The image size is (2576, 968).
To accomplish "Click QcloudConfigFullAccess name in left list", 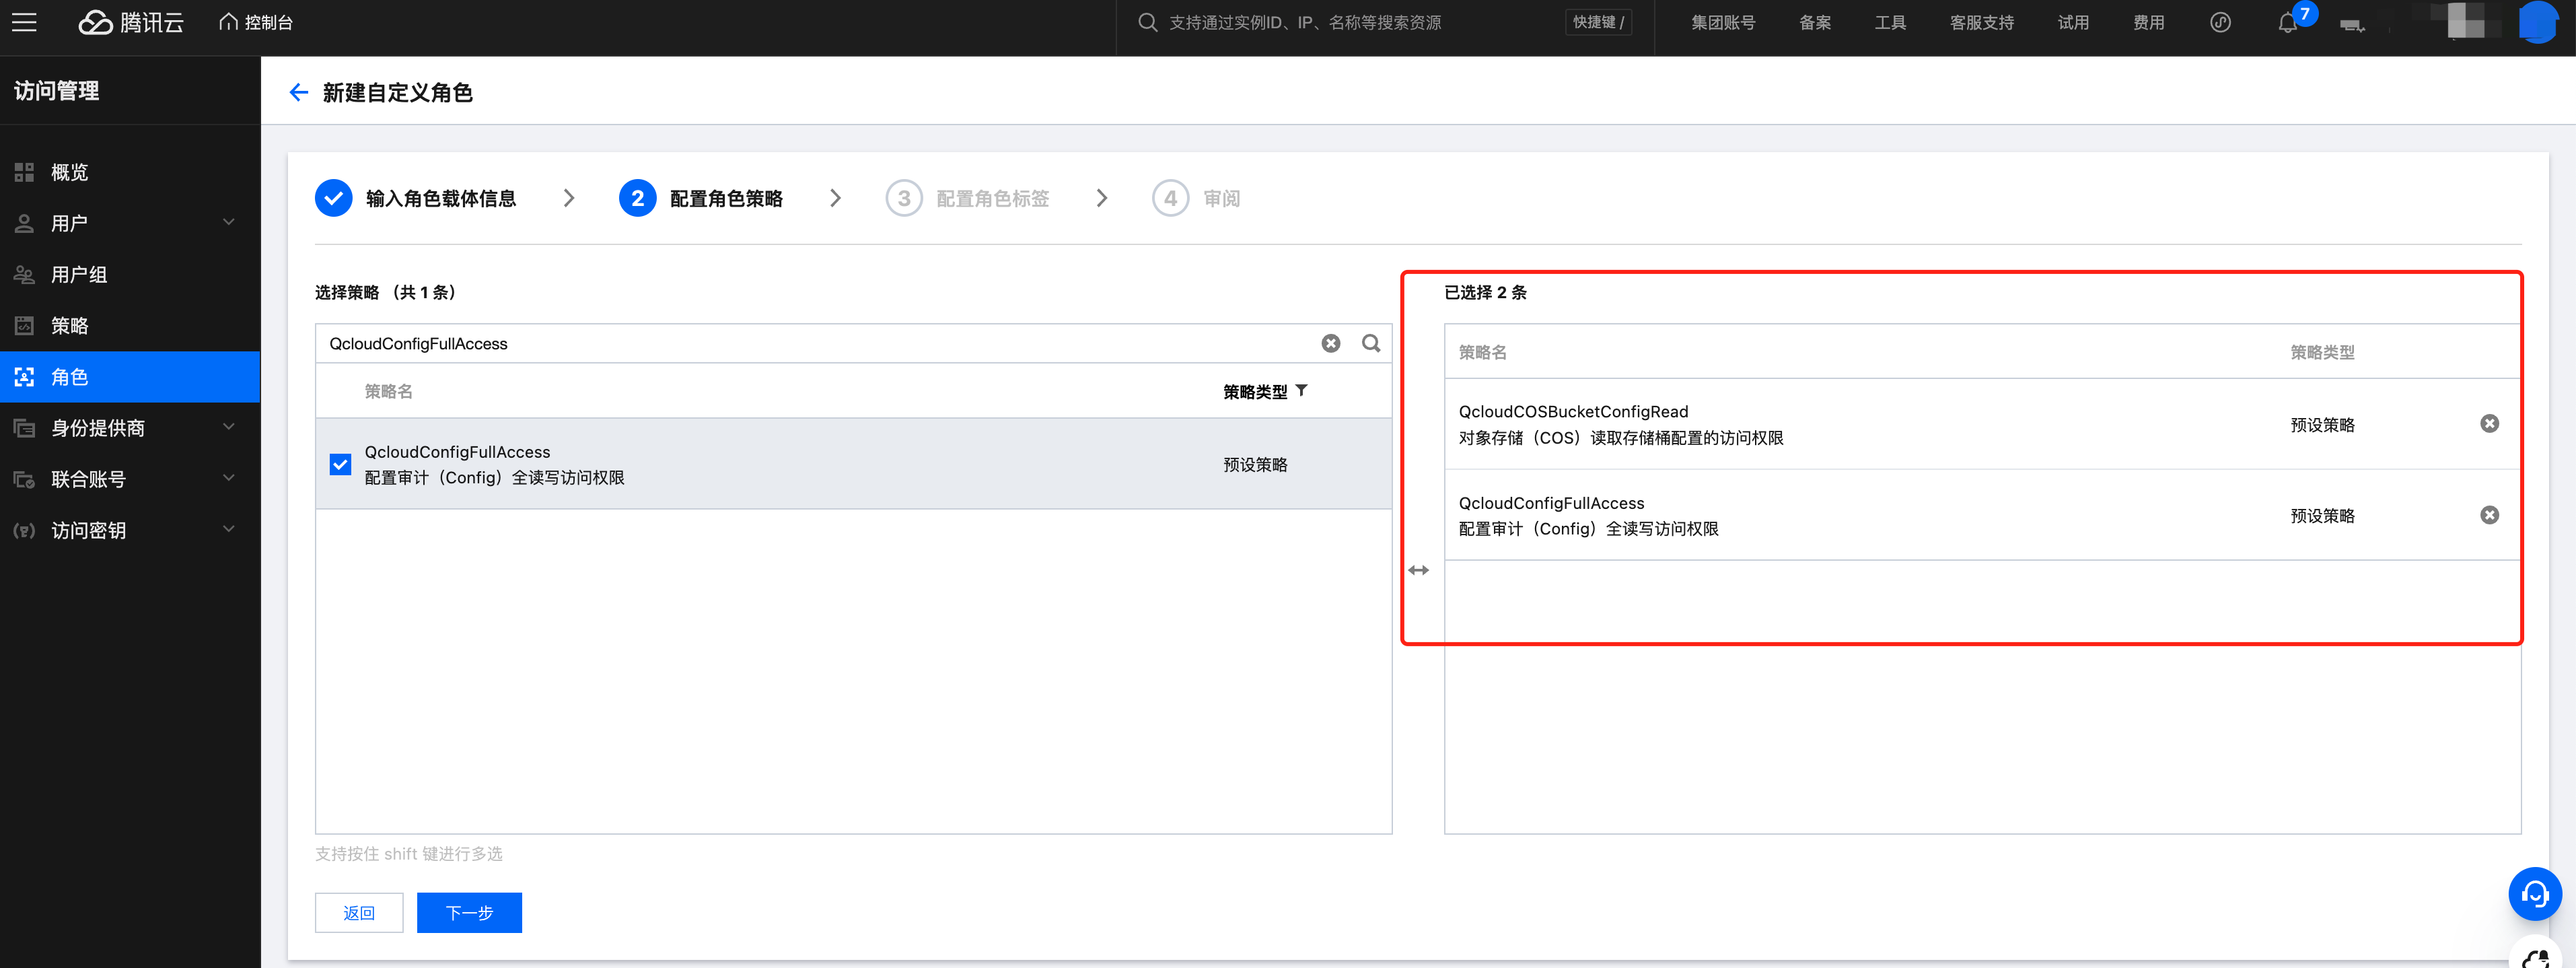I will (457, 452).
